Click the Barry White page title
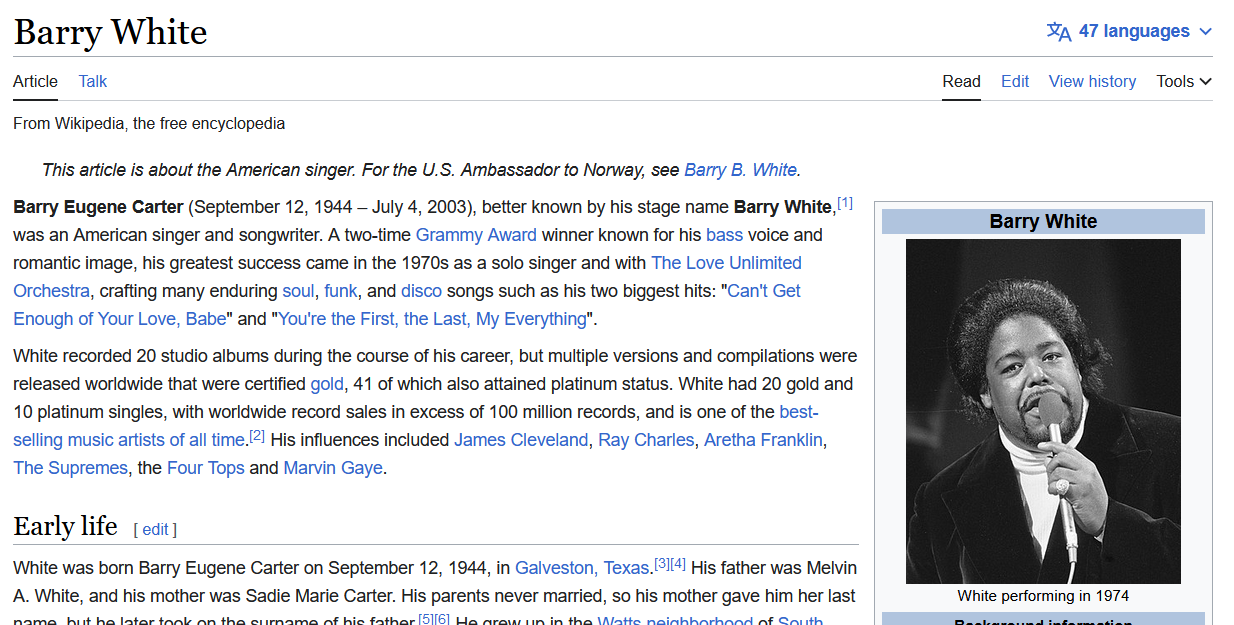Image resolution: width=1234 pixels, height=625 pixels. [110, 32]
